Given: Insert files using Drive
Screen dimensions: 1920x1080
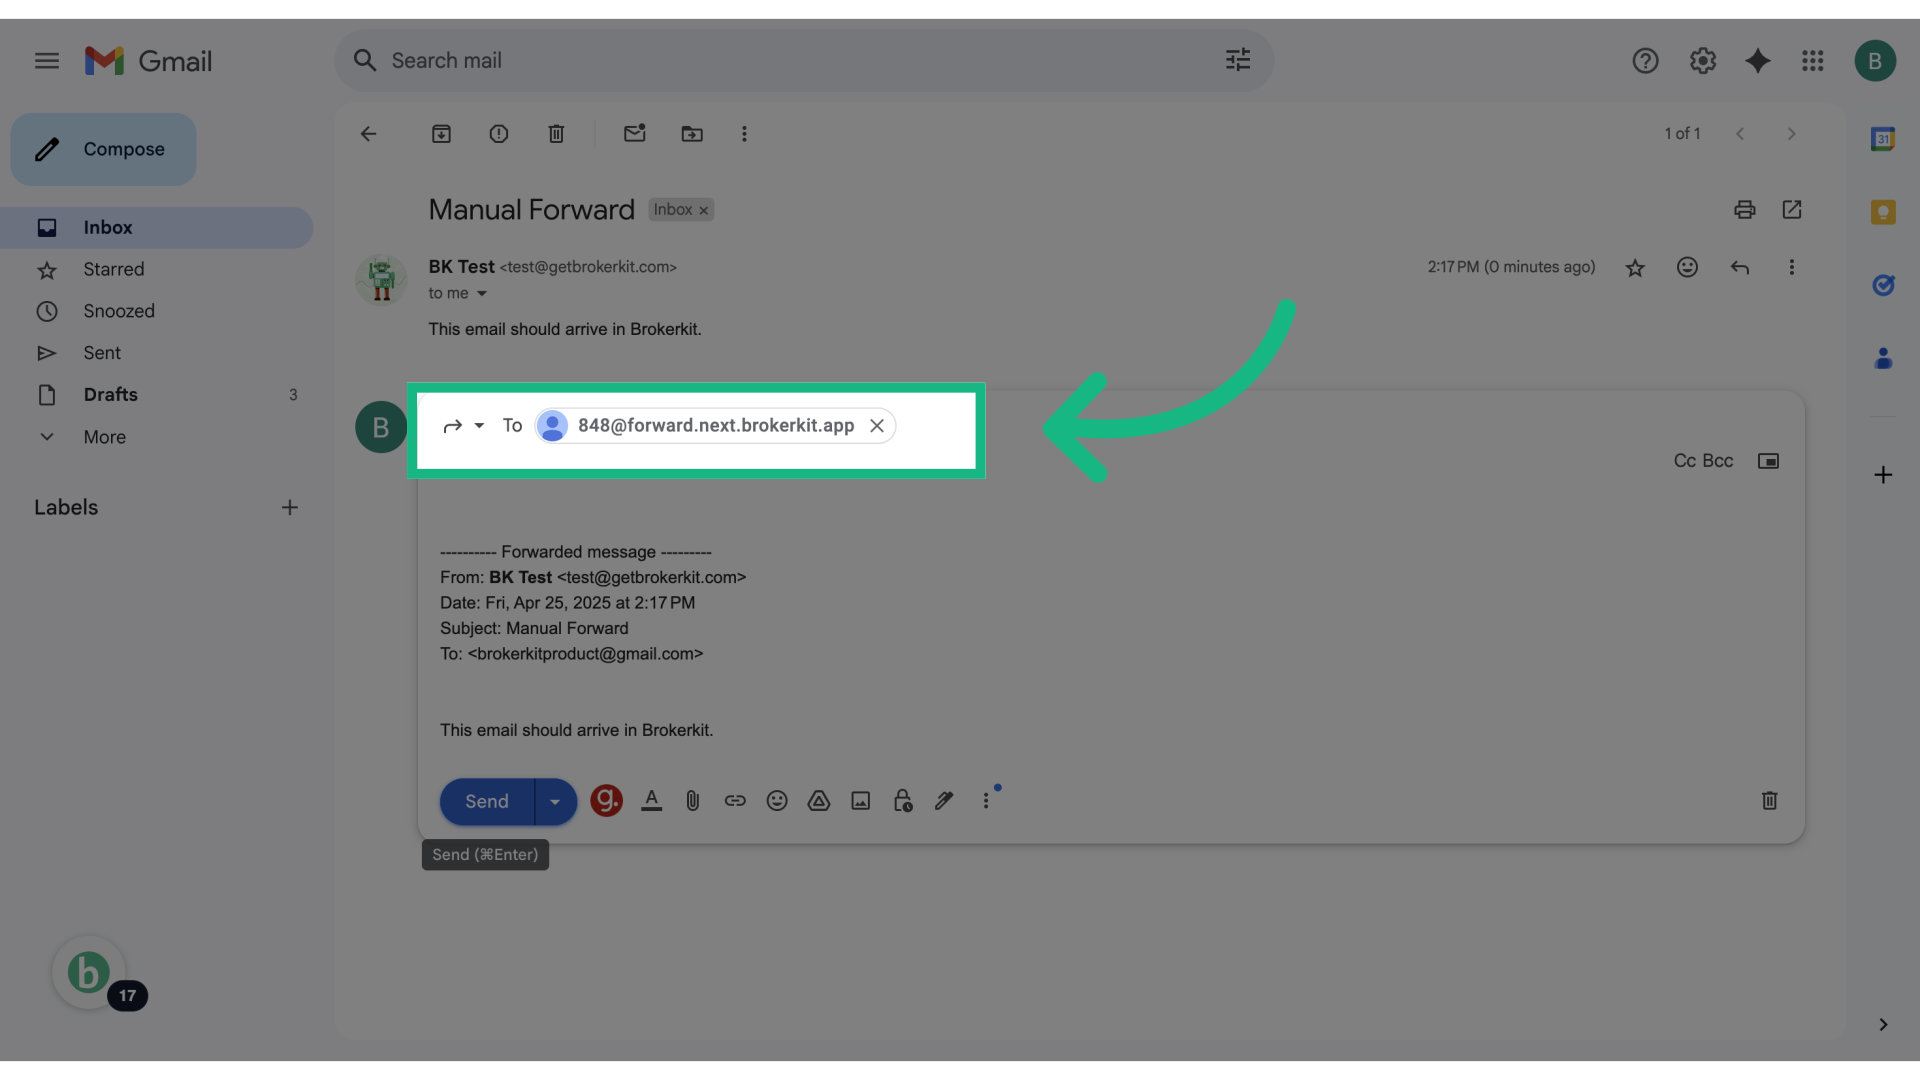Looking at the screenshot, I should (819, 801).
